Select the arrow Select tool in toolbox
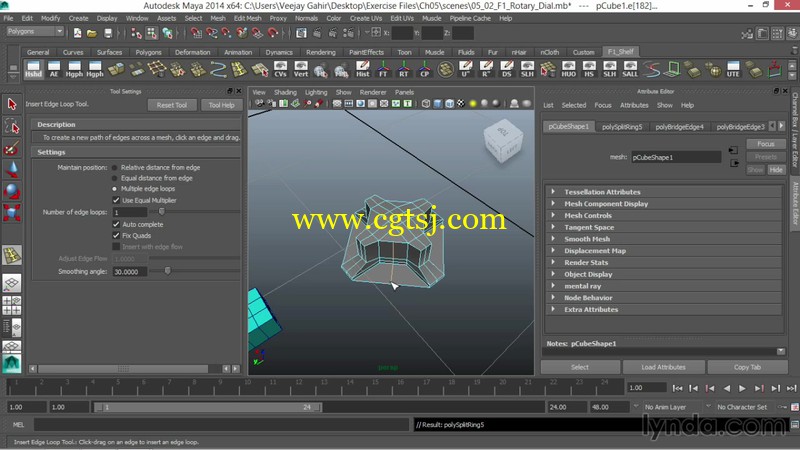800x450 pixels. [x=12, y=104]
